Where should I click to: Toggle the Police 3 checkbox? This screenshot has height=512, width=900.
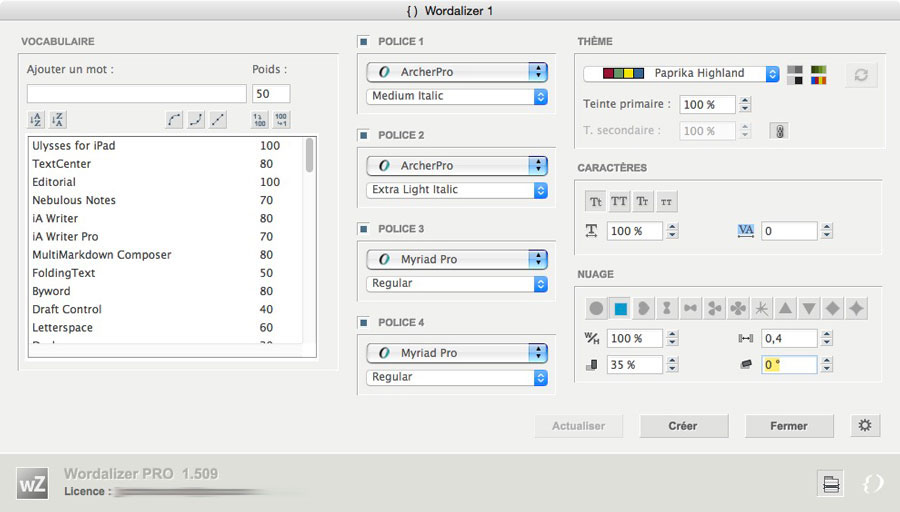point(363,228)
